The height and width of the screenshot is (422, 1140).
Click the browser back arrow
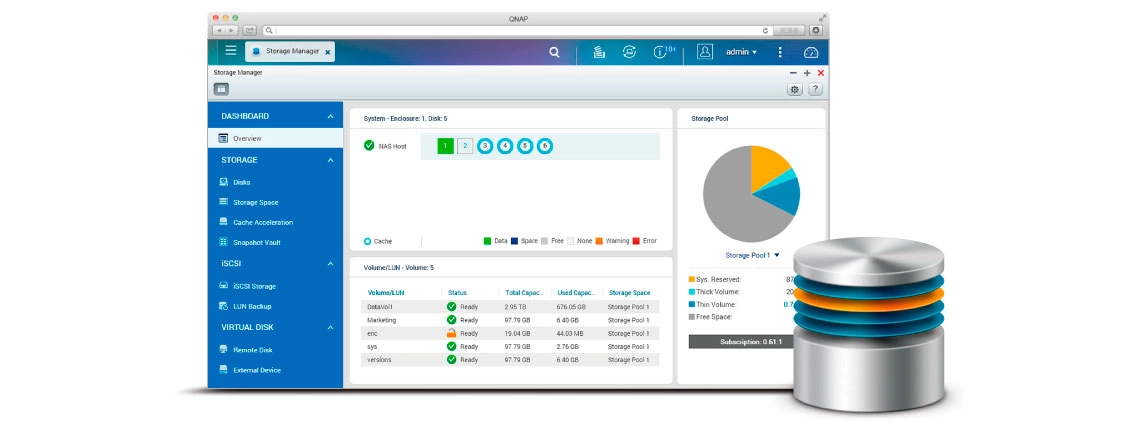(219, 31)
